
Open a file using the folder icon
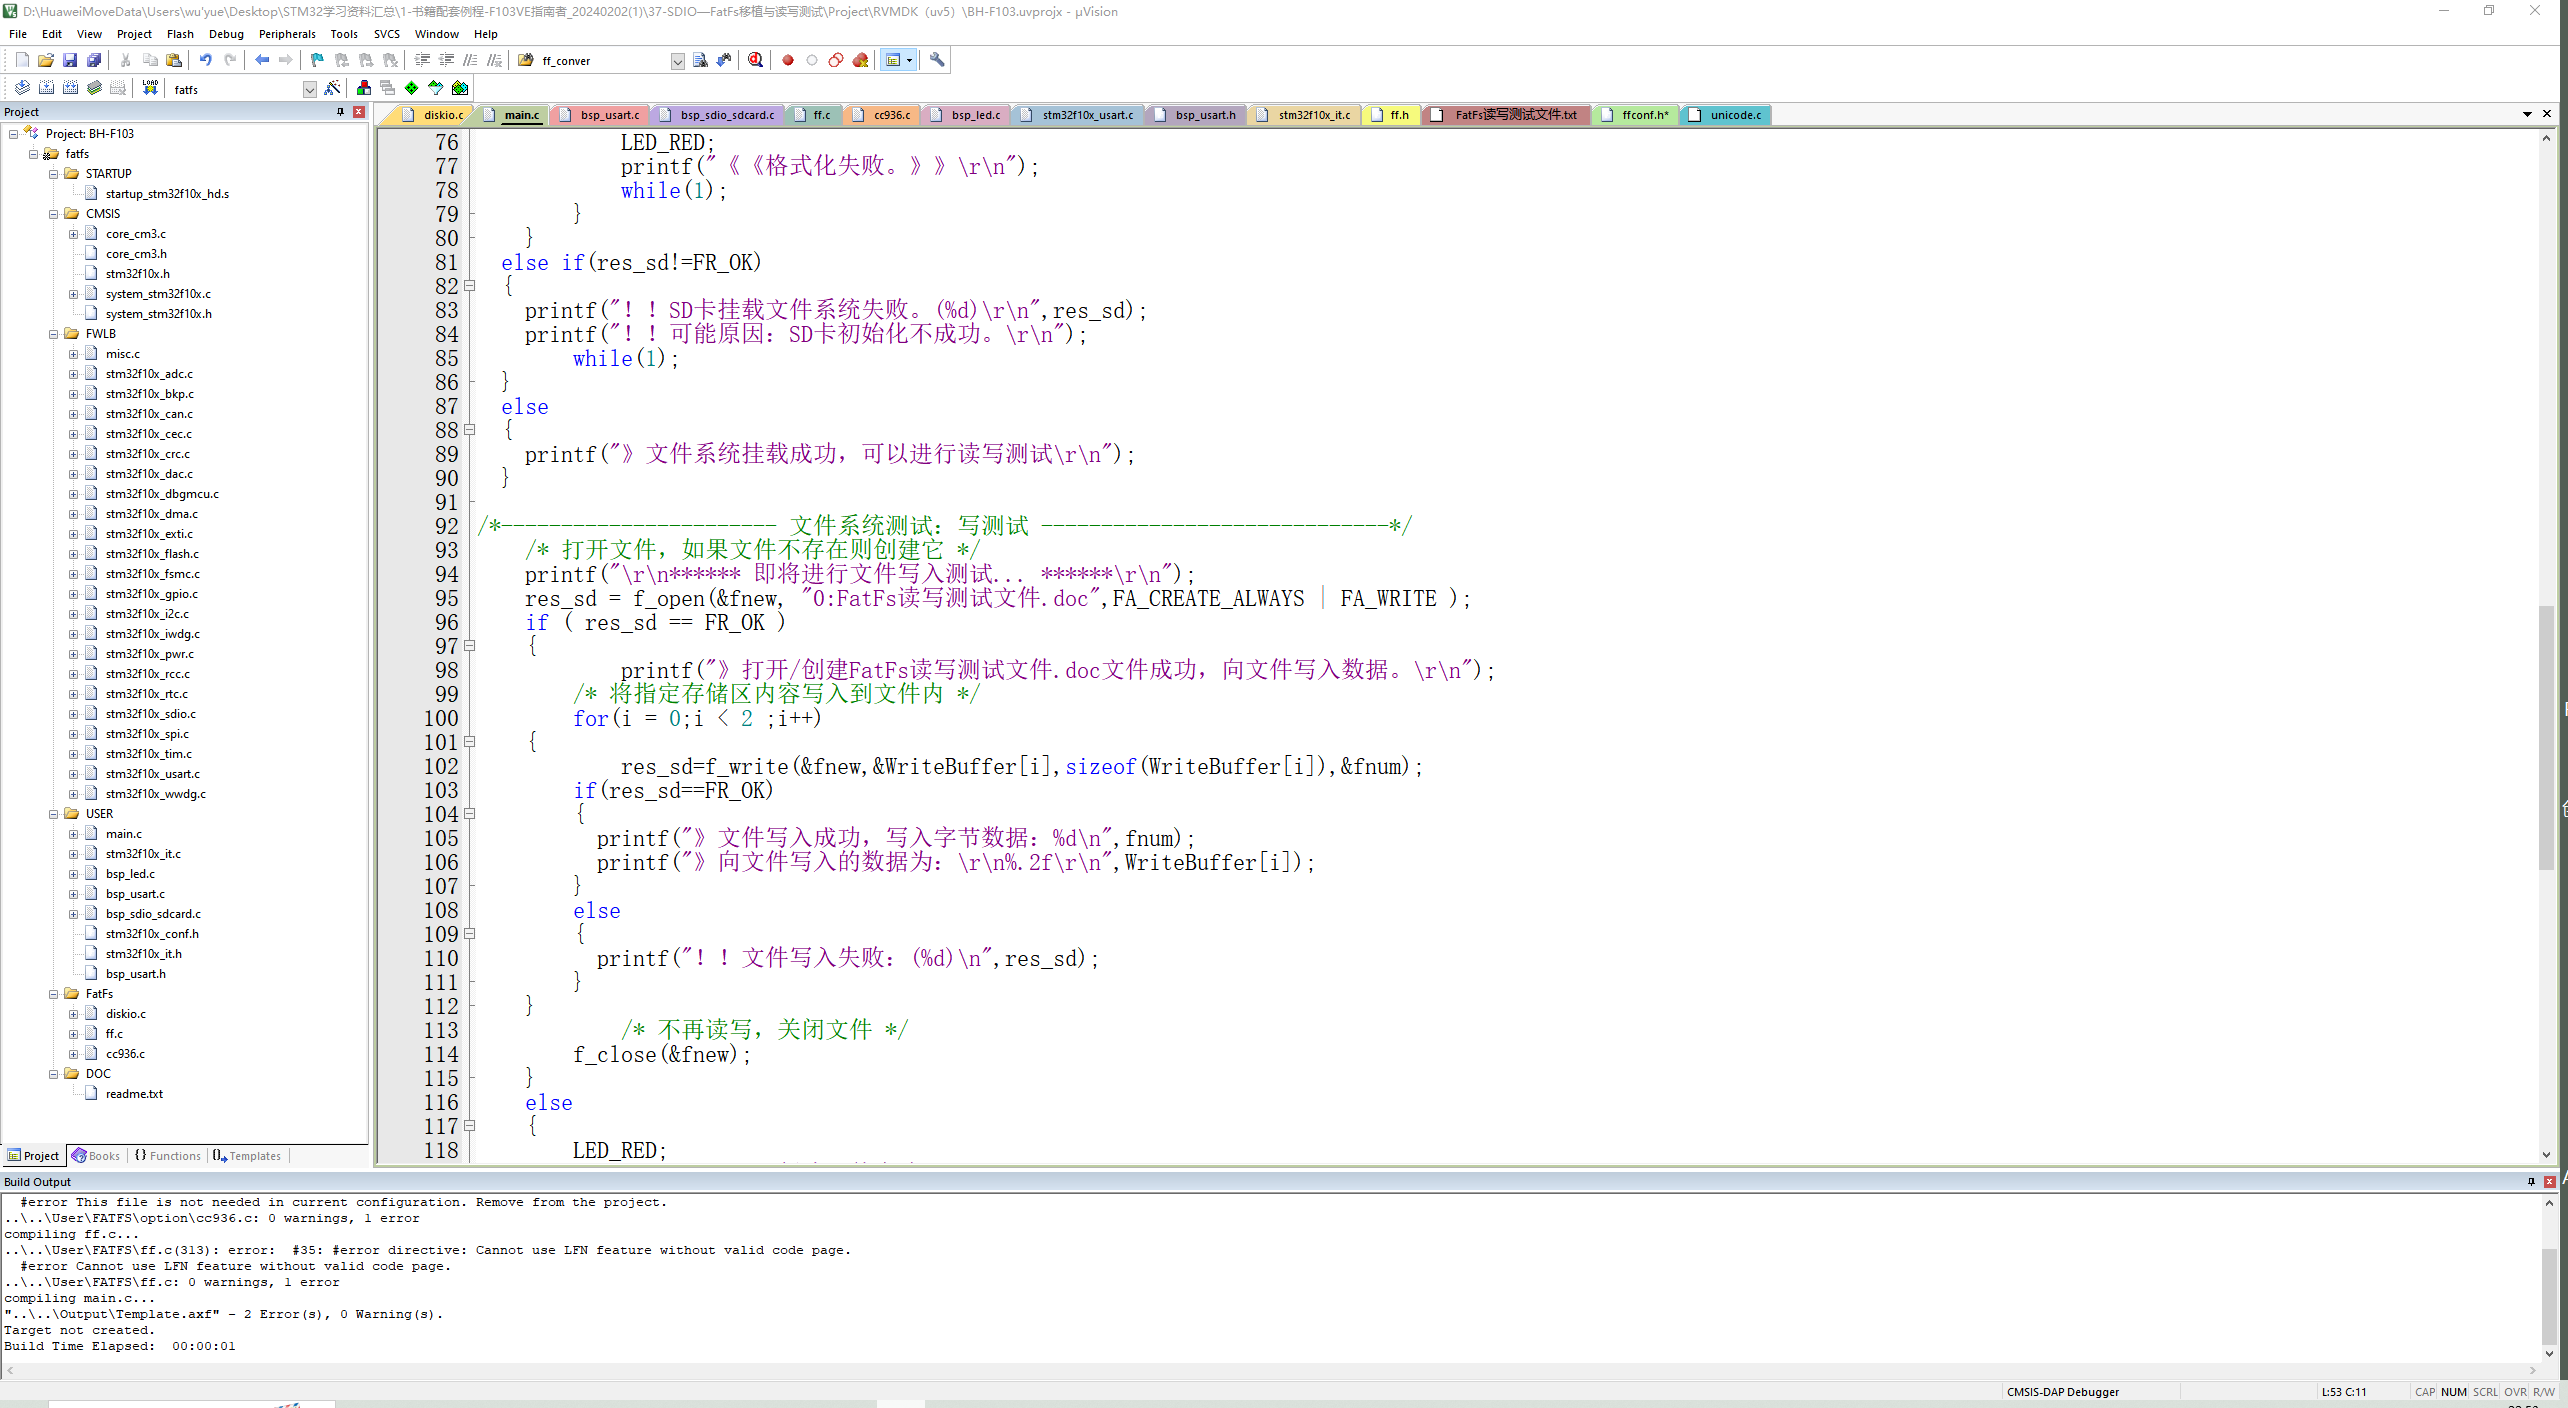(x=46, y=60)
